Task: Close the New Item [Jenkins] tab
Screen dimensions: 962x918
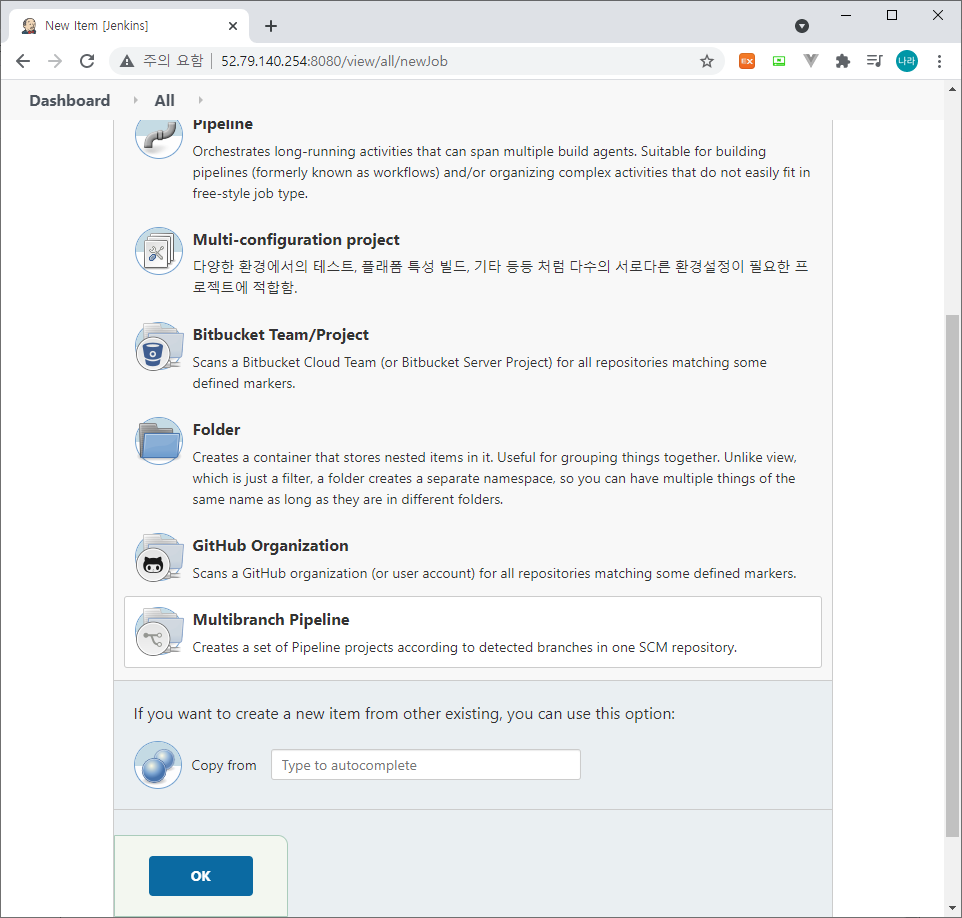Action: tap(233, 26)
